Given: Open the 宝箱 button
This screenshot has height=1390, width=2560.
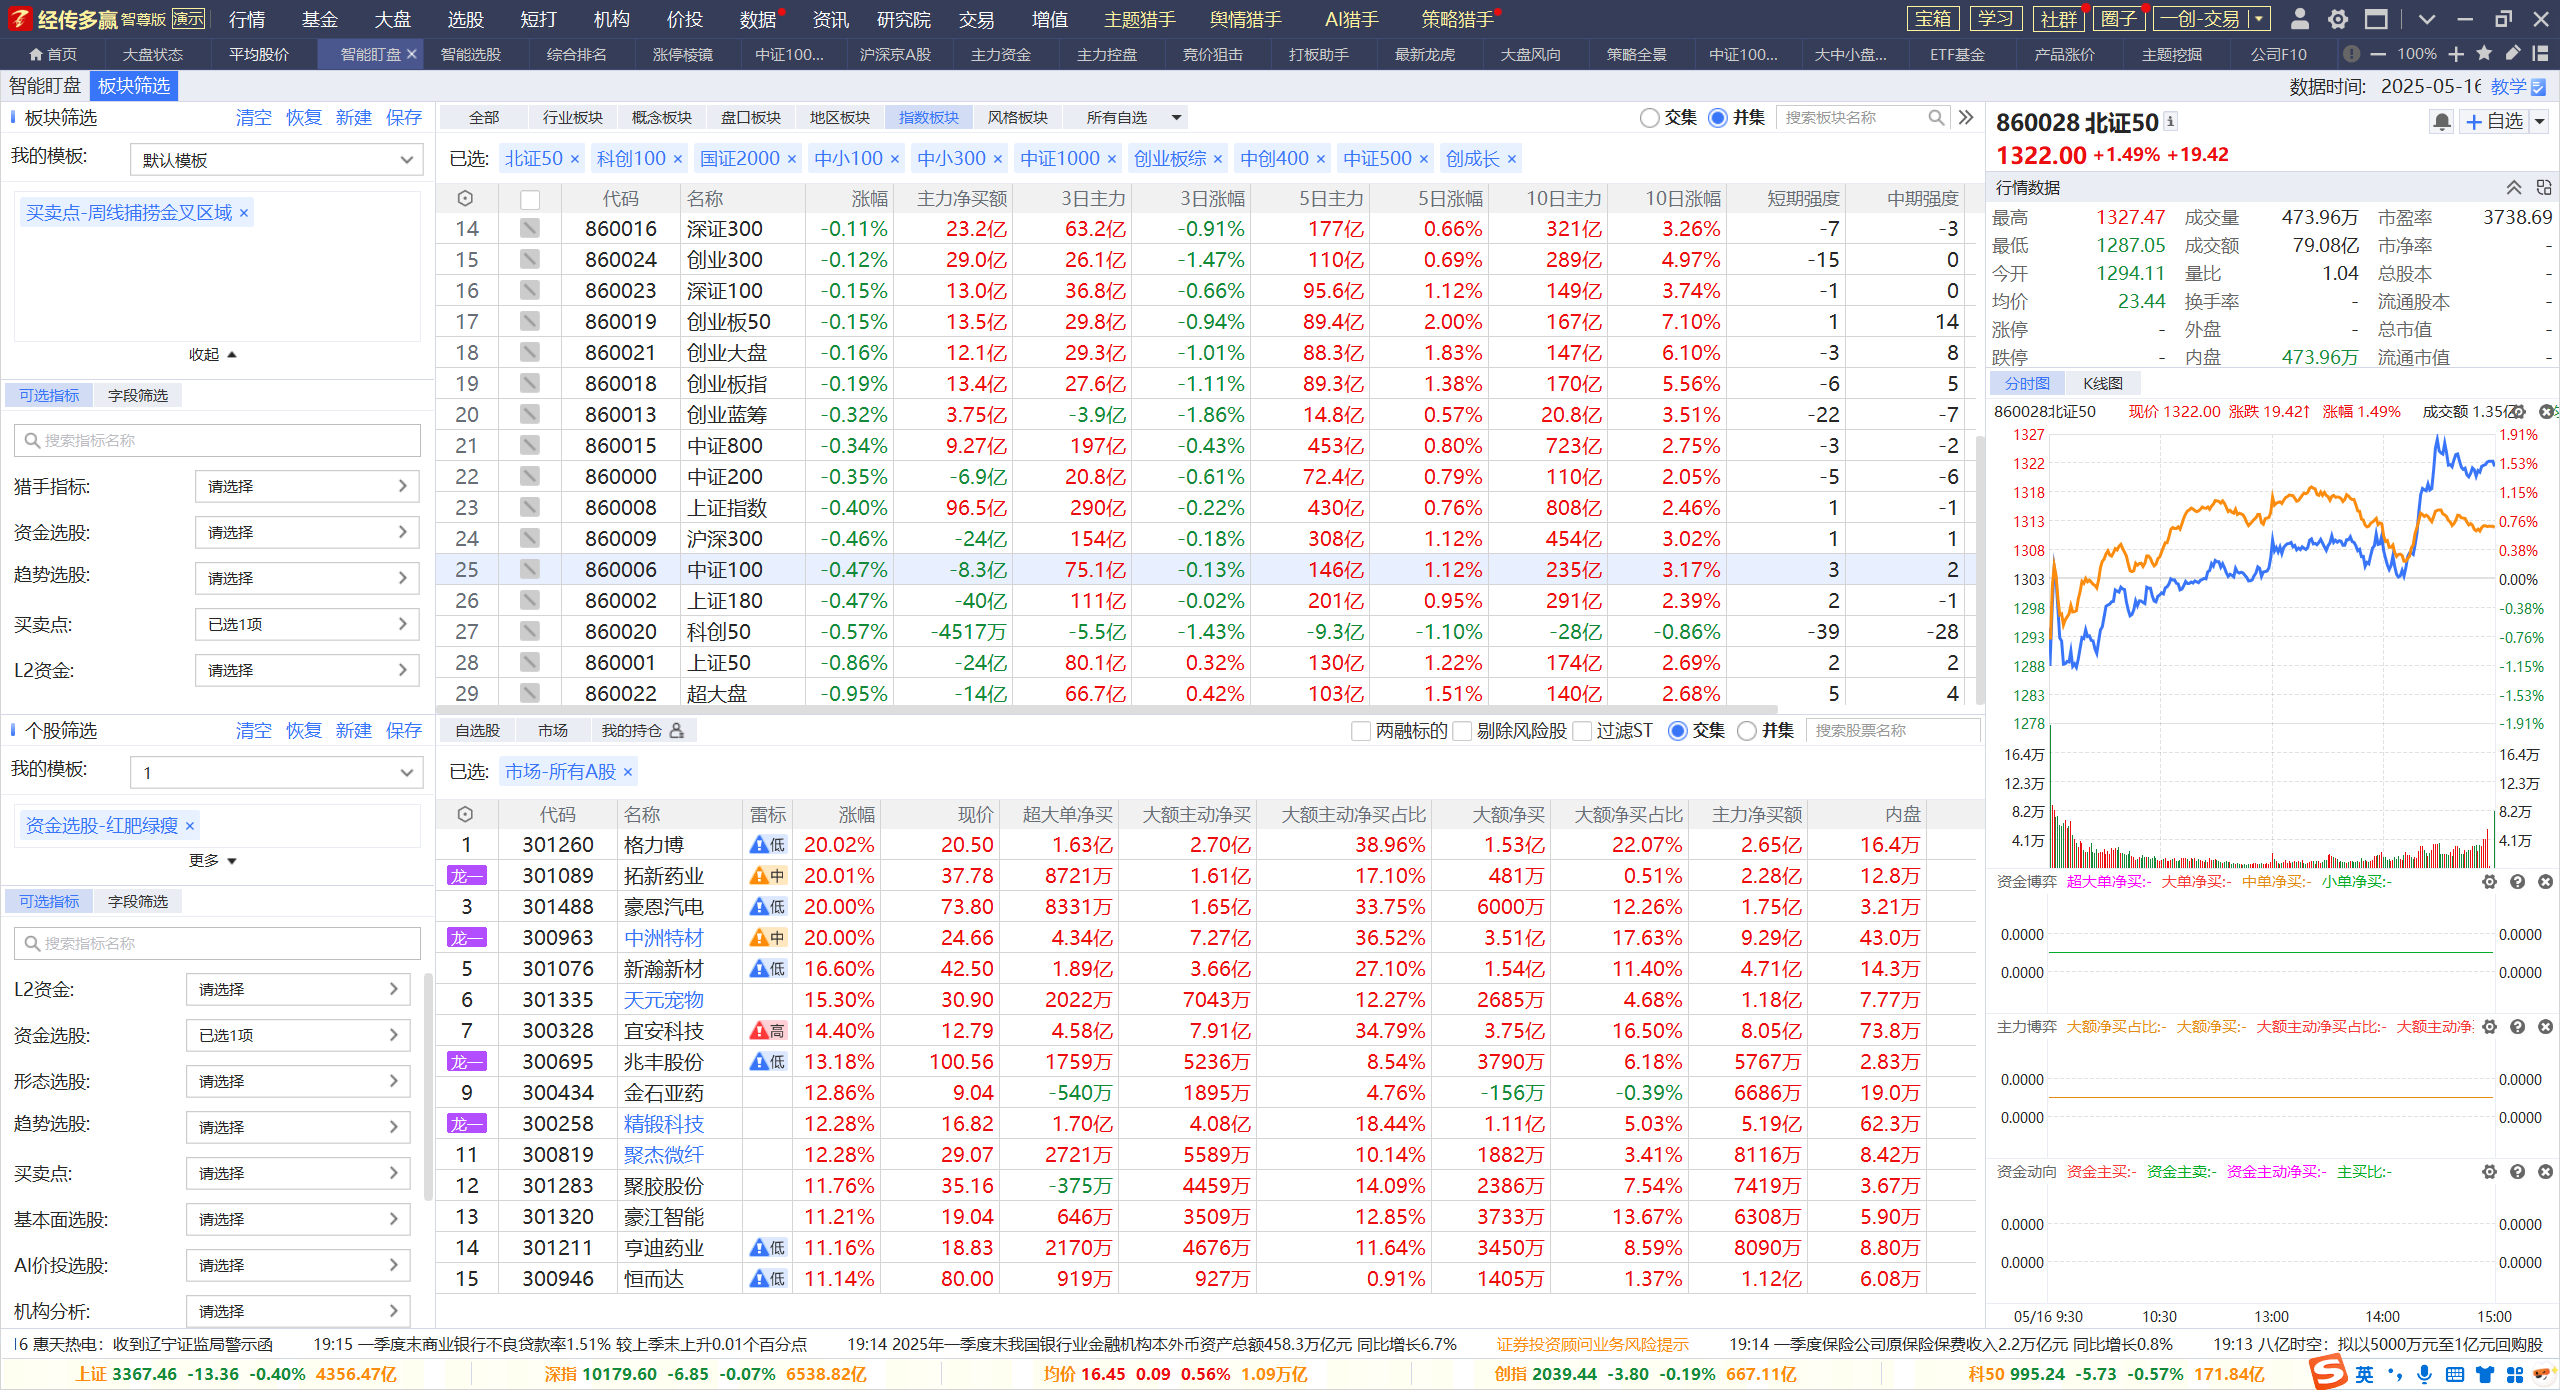Looking at the screenshot, I should coord(1932,19).
